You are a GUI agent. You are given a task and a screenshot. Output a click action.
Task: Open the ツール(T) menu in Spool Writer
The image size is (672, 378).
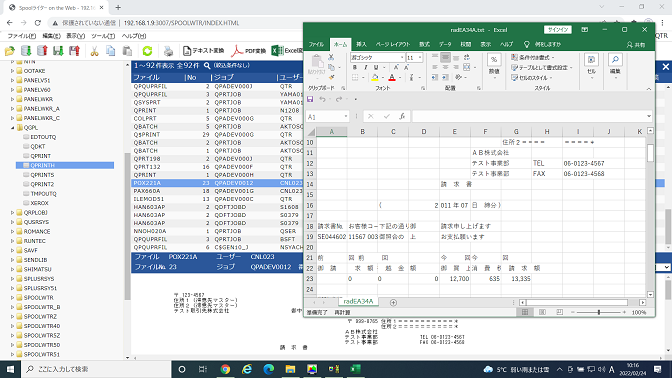[x=103, y=36]
